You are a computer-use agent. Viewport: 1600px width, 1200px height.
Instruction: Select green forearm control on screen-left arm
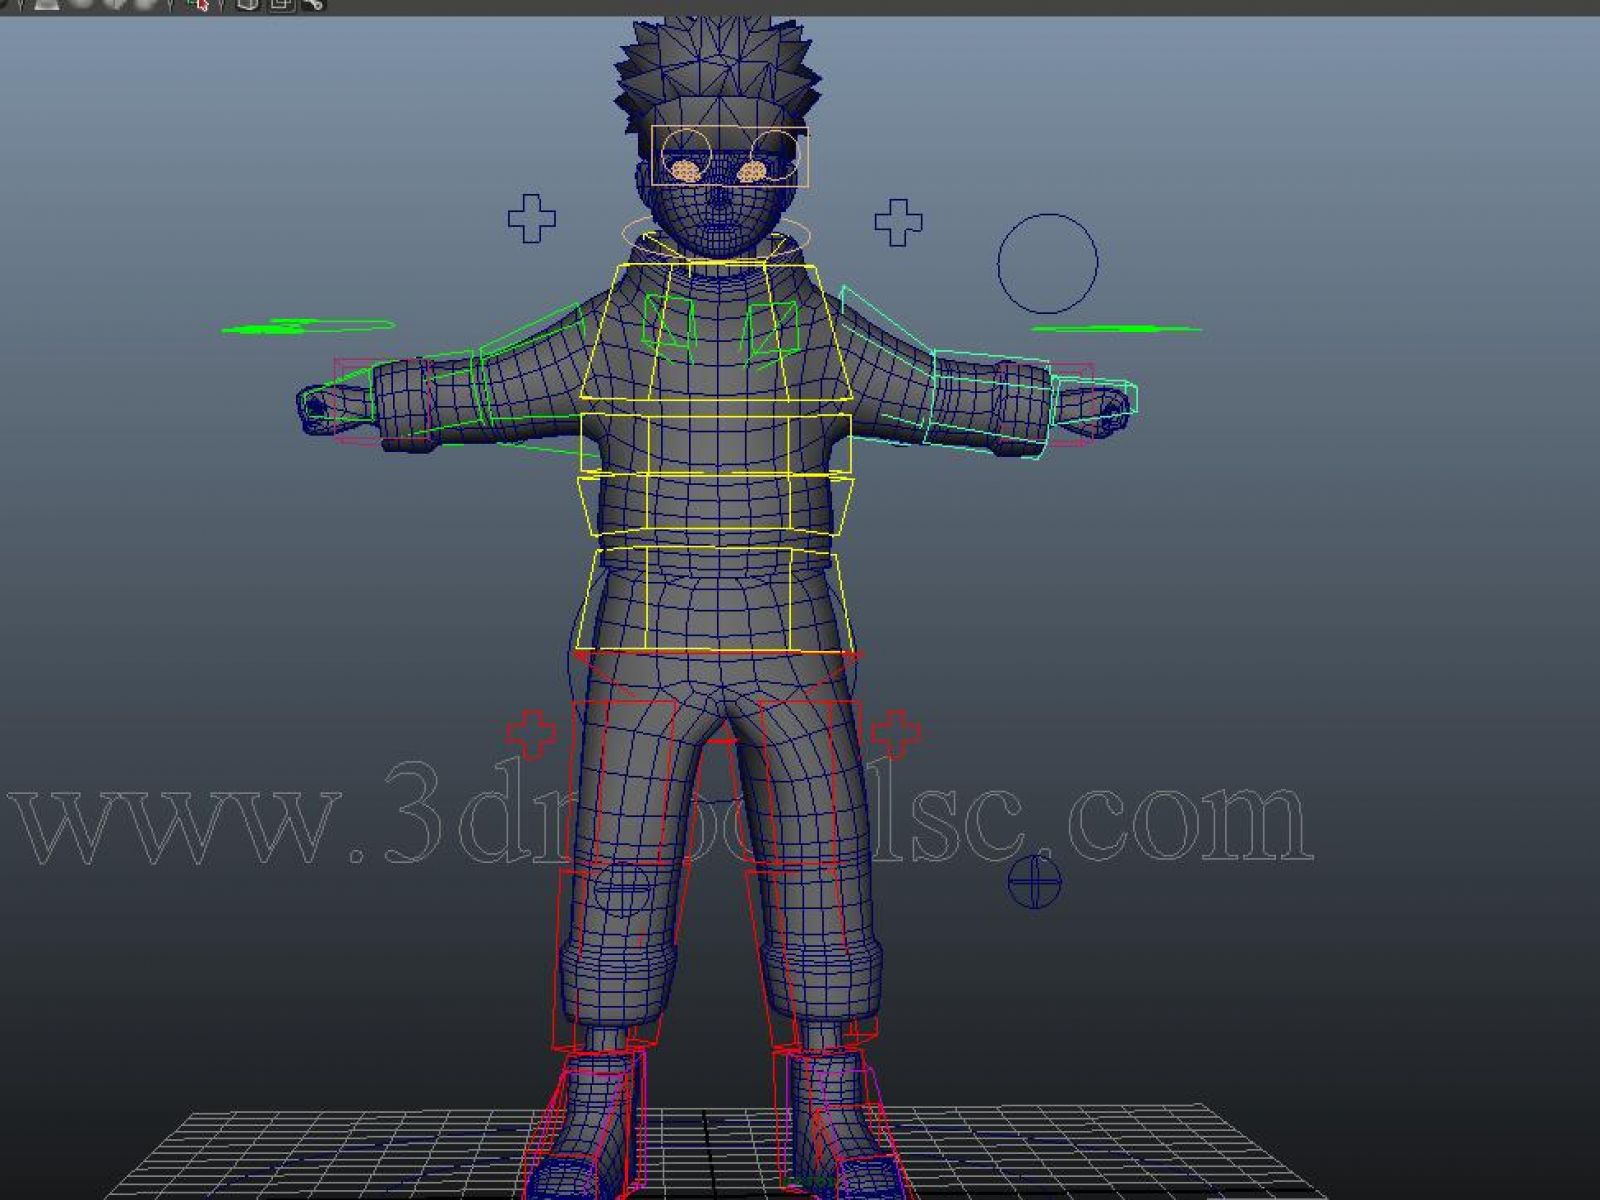430,397
